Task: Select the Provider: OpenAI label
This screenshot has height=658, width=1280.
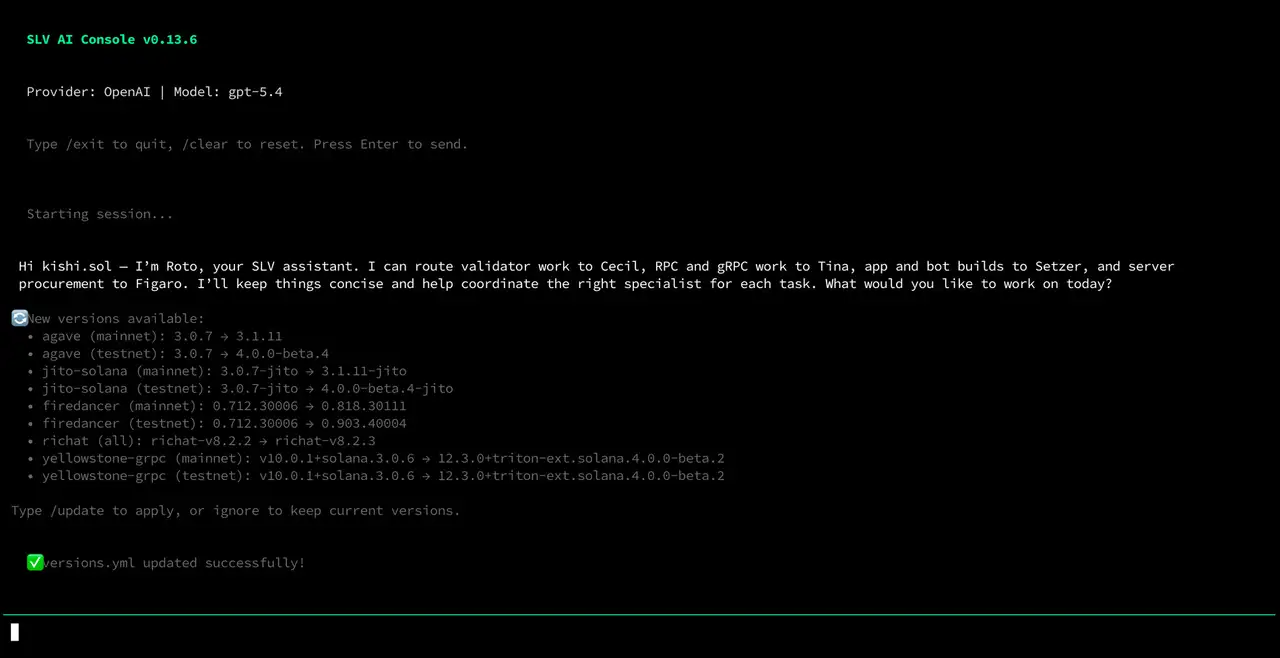Action: point(89,91)
